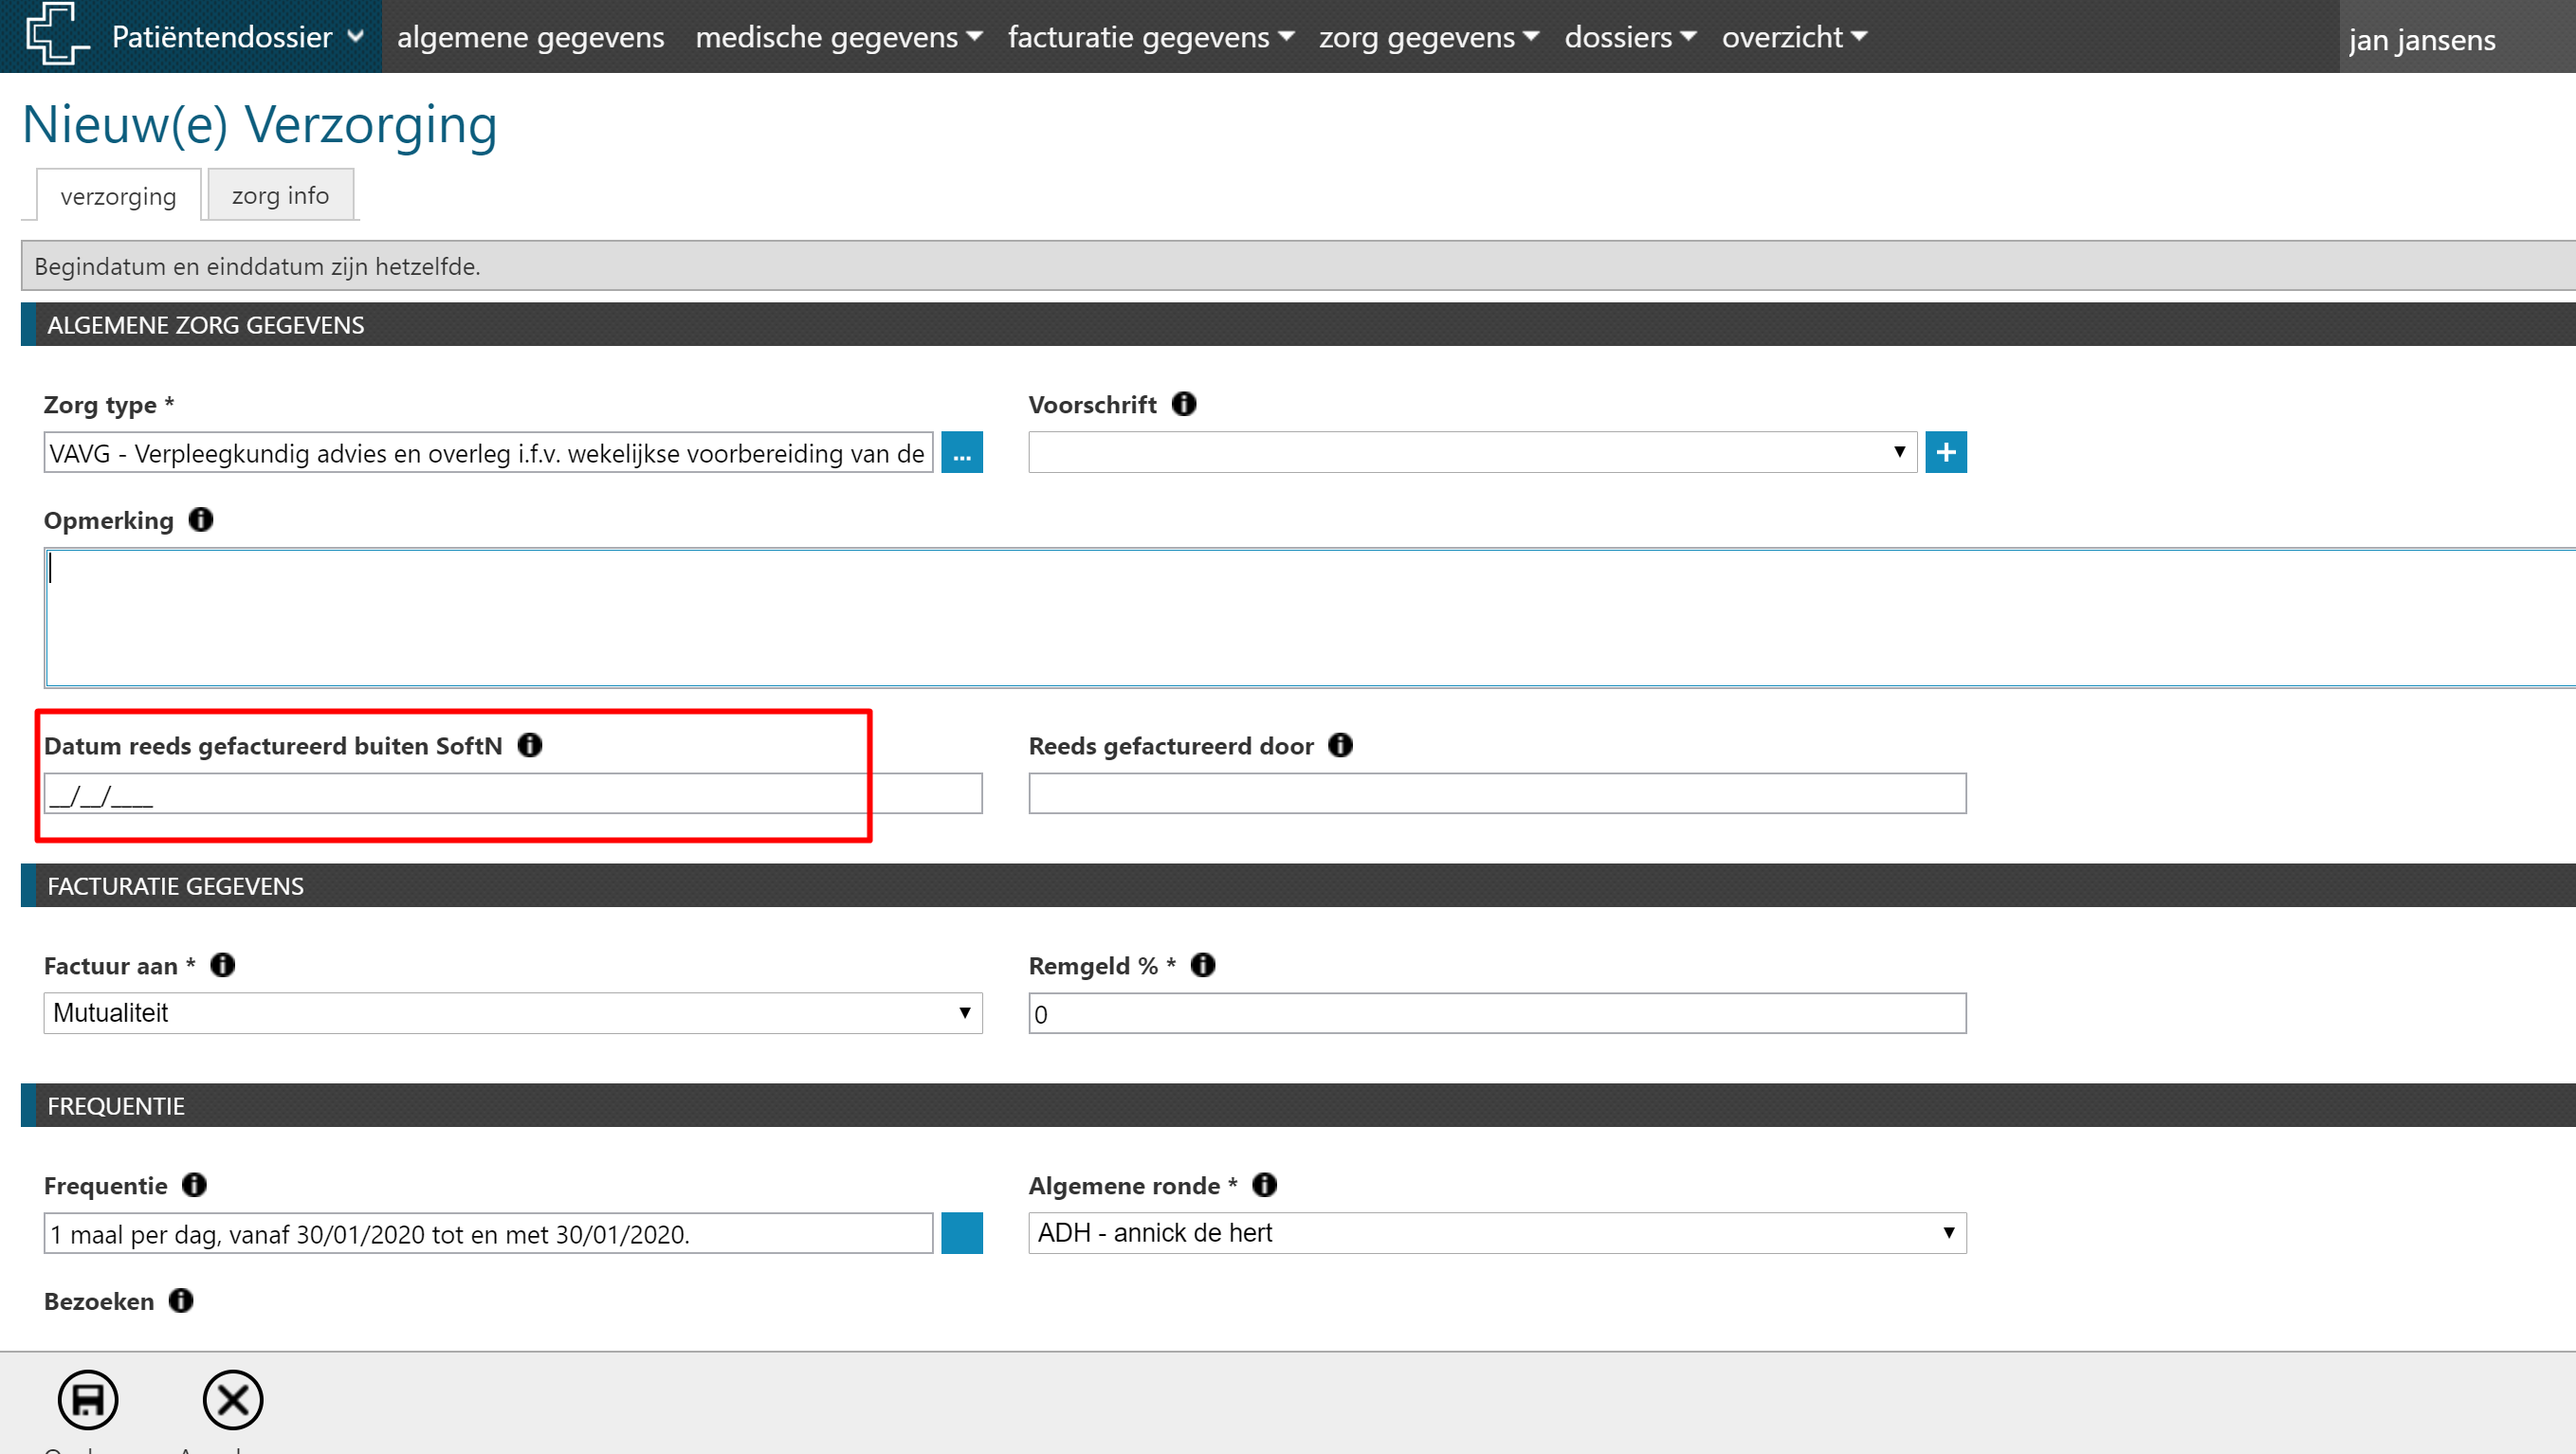
Task: Click the info icon beside Remgeld %
Action: tap(1203, 965)
